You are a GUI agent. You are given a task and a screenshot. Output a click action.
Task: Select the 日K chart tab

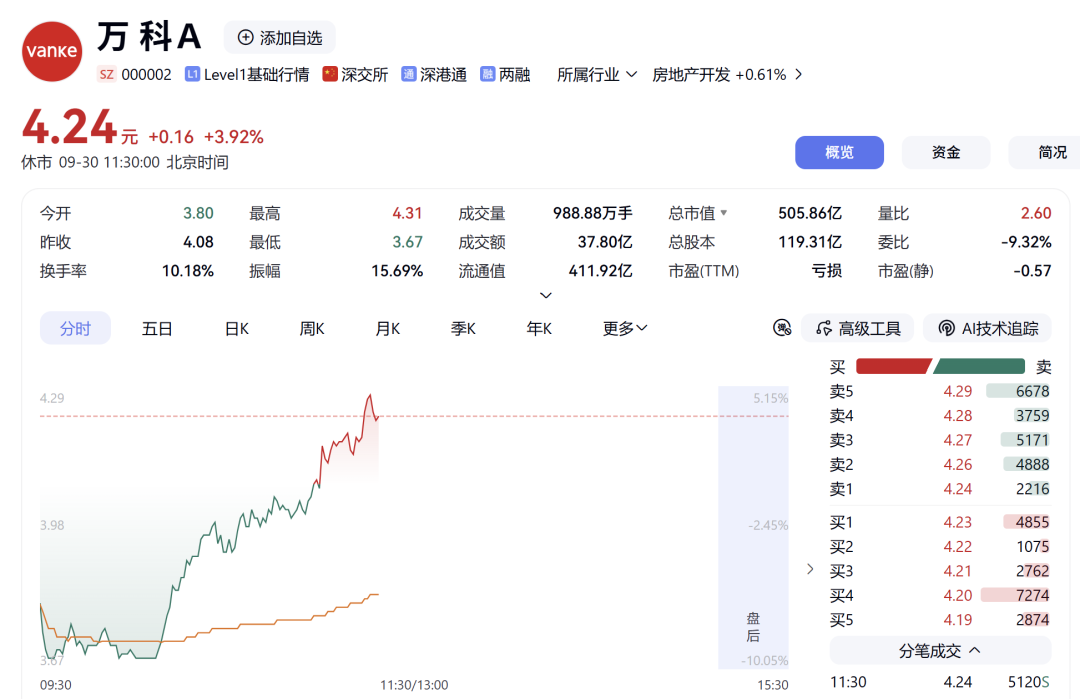tap(236, 328)
